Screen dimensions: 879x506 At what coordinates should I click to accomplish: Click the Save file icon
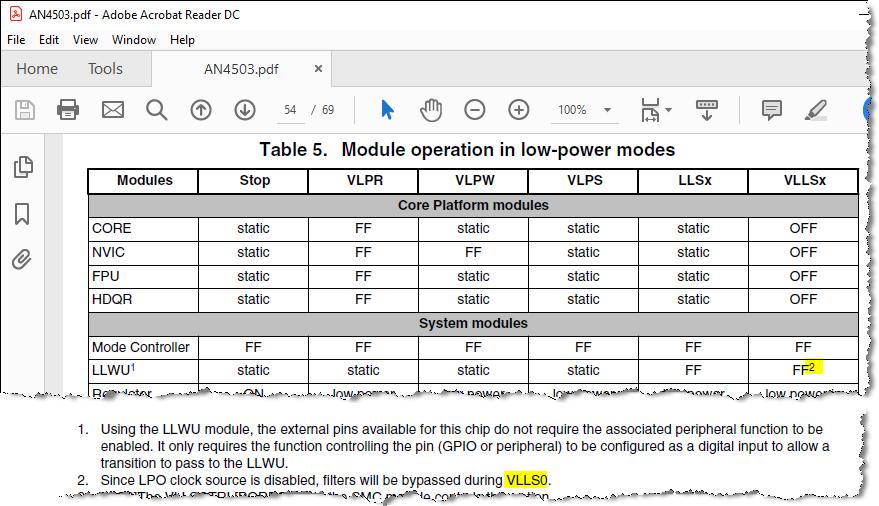(x=25, y=110)
